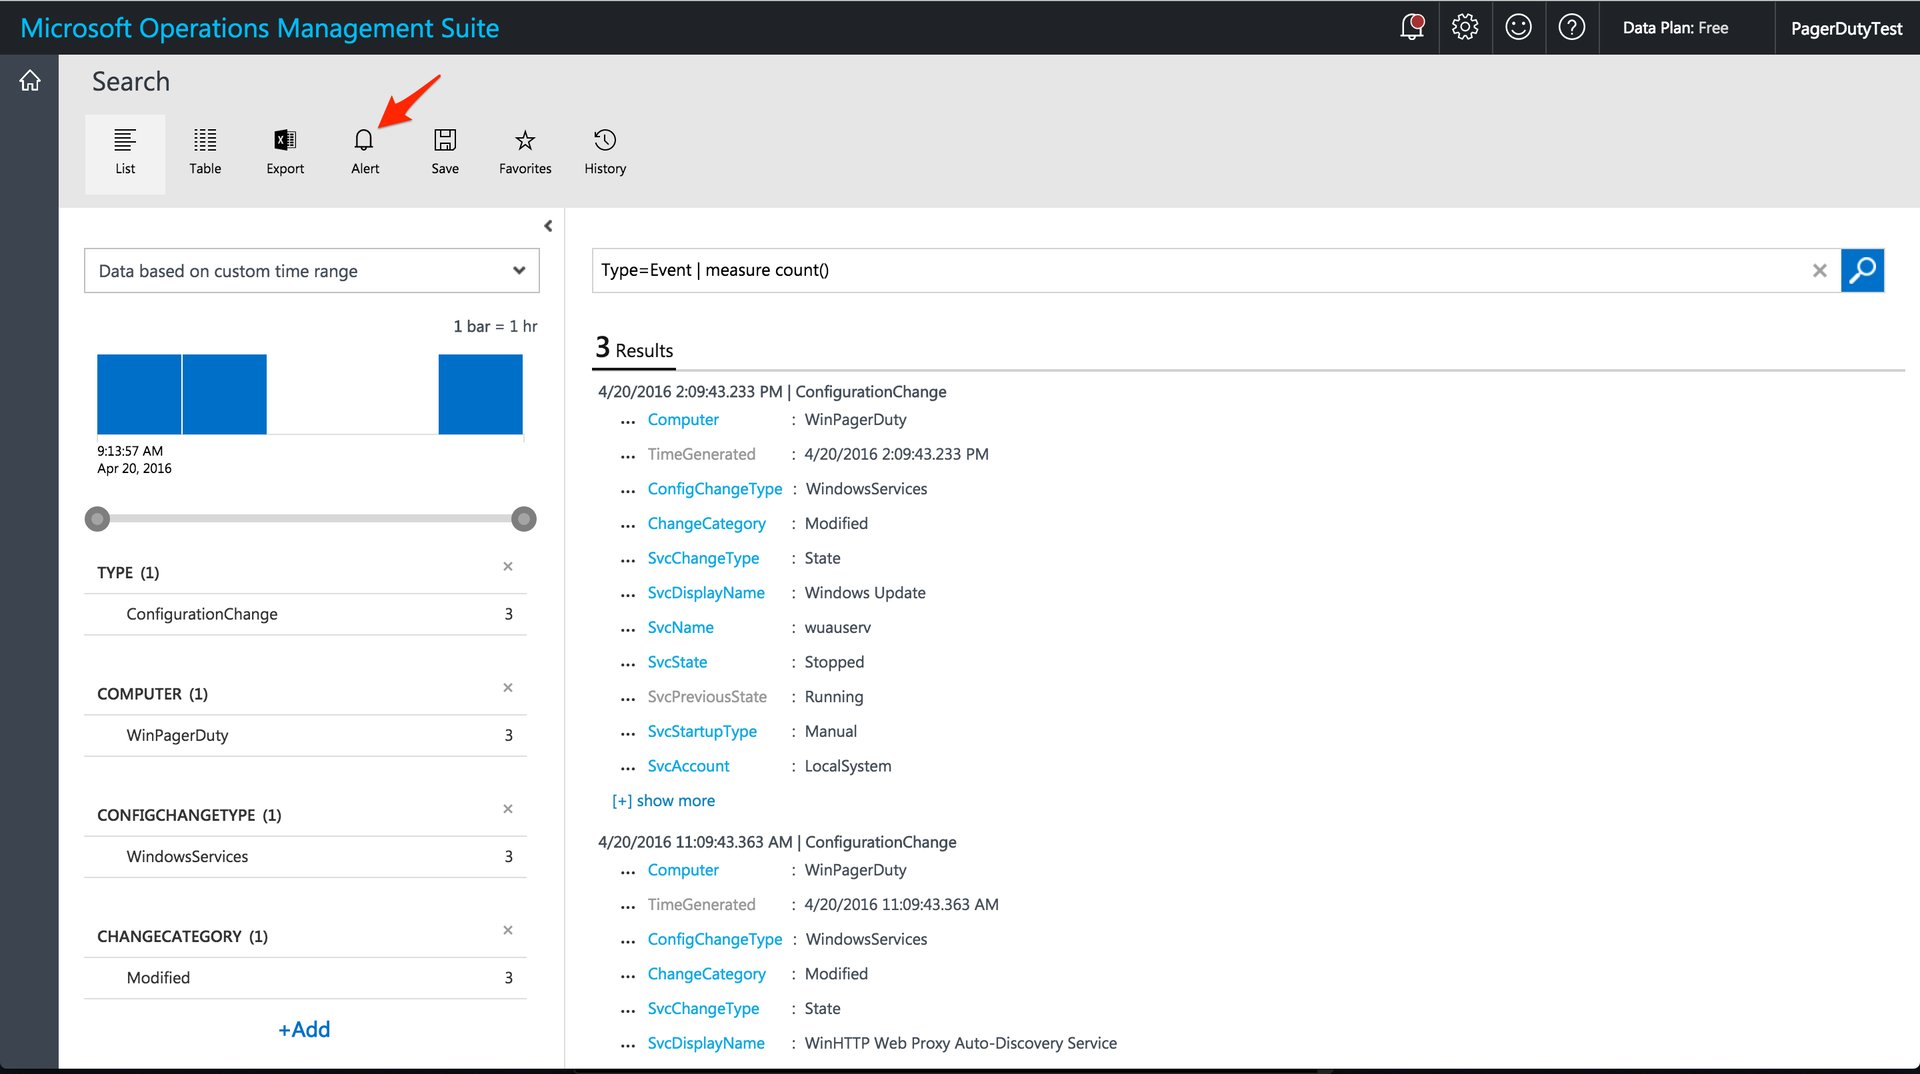The height and width of the screenshot is (1074, 1920).
Task: Remove the TYPE filter facet
Action: [508, 567]
